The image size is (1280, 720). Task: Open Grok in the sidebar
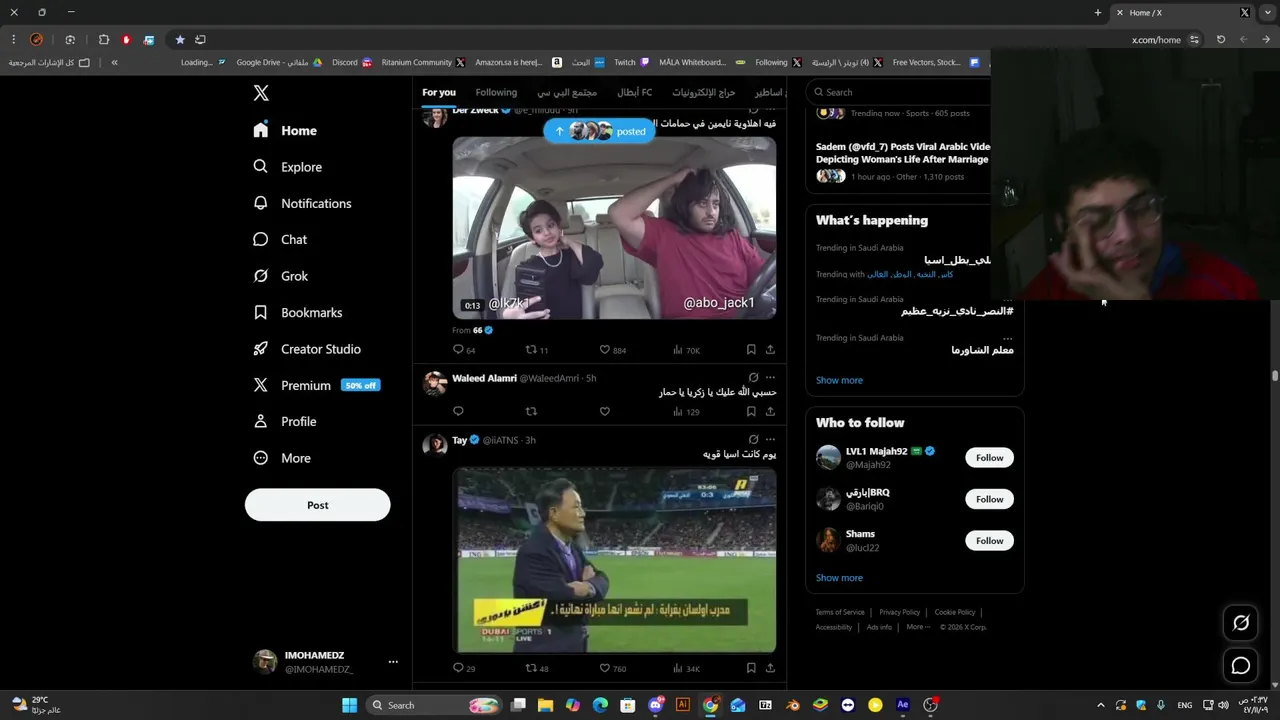coord(281,276)
